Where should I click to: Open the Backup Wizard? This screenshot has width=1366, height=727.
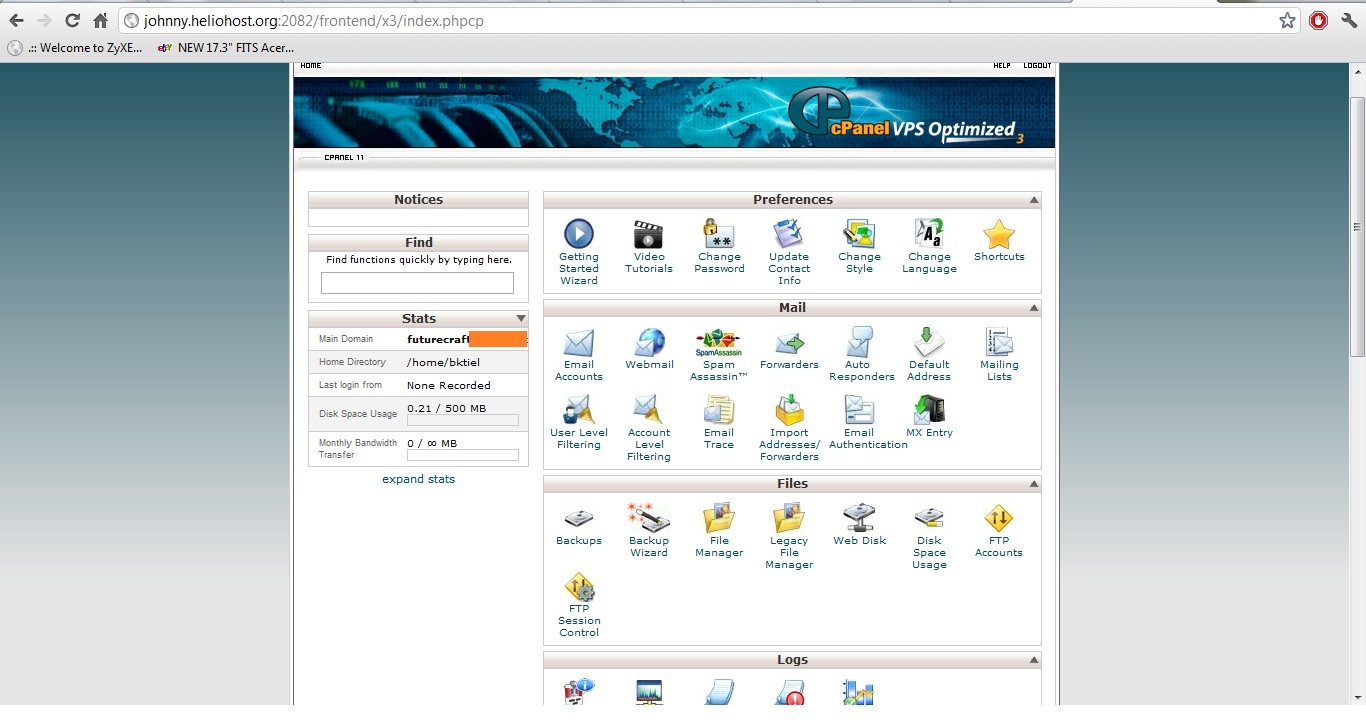tap(649, 531)
